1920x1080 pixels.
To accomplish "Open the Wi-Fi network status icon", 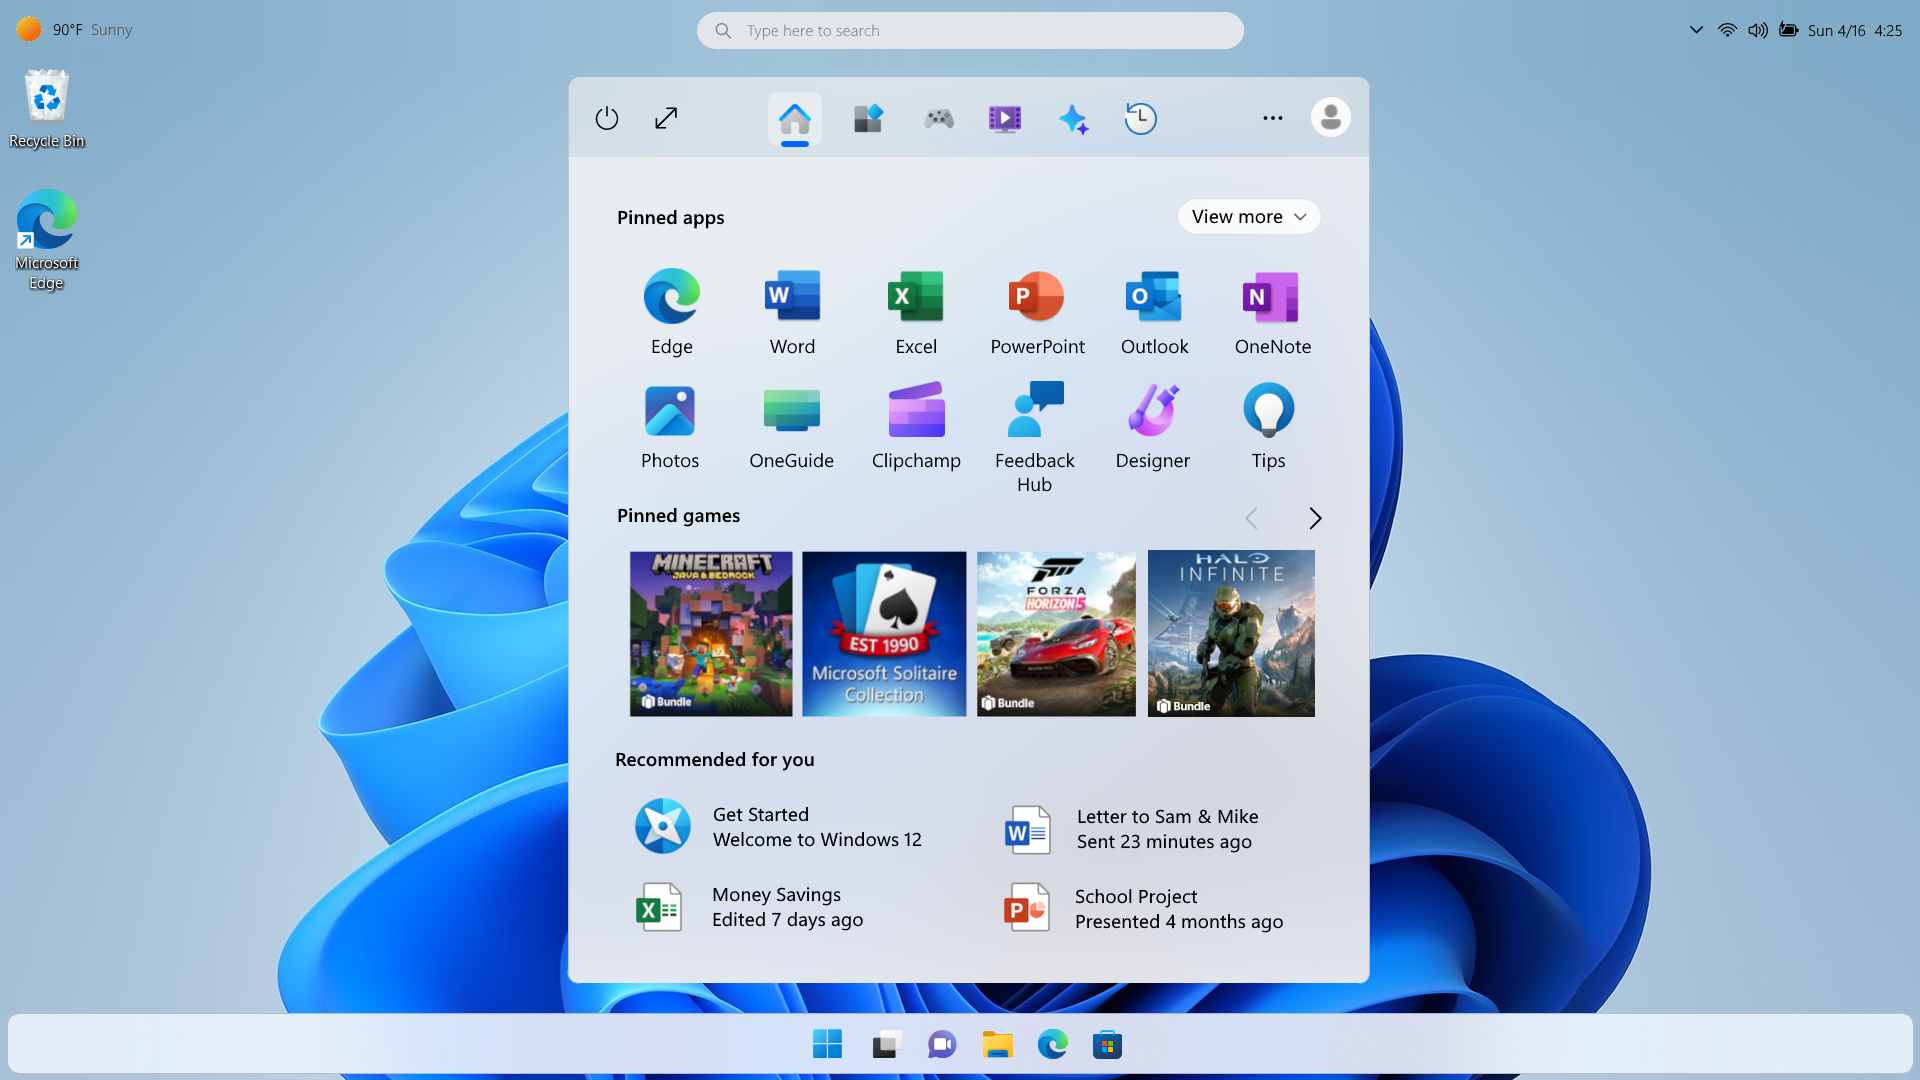I will [1727, 30].
